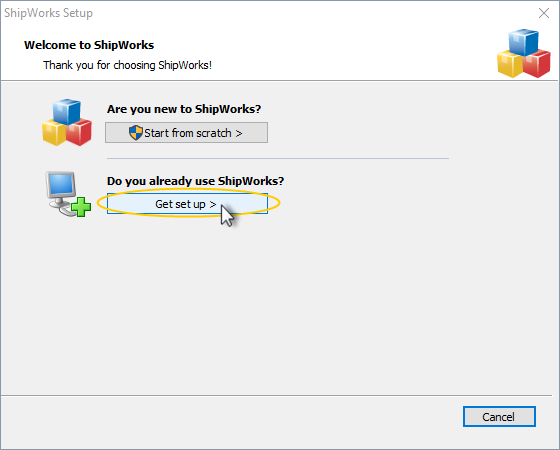The width and height of the screenshot is (560, 450).
Task: Click the Start from scratch button
Action: point(186,132)
